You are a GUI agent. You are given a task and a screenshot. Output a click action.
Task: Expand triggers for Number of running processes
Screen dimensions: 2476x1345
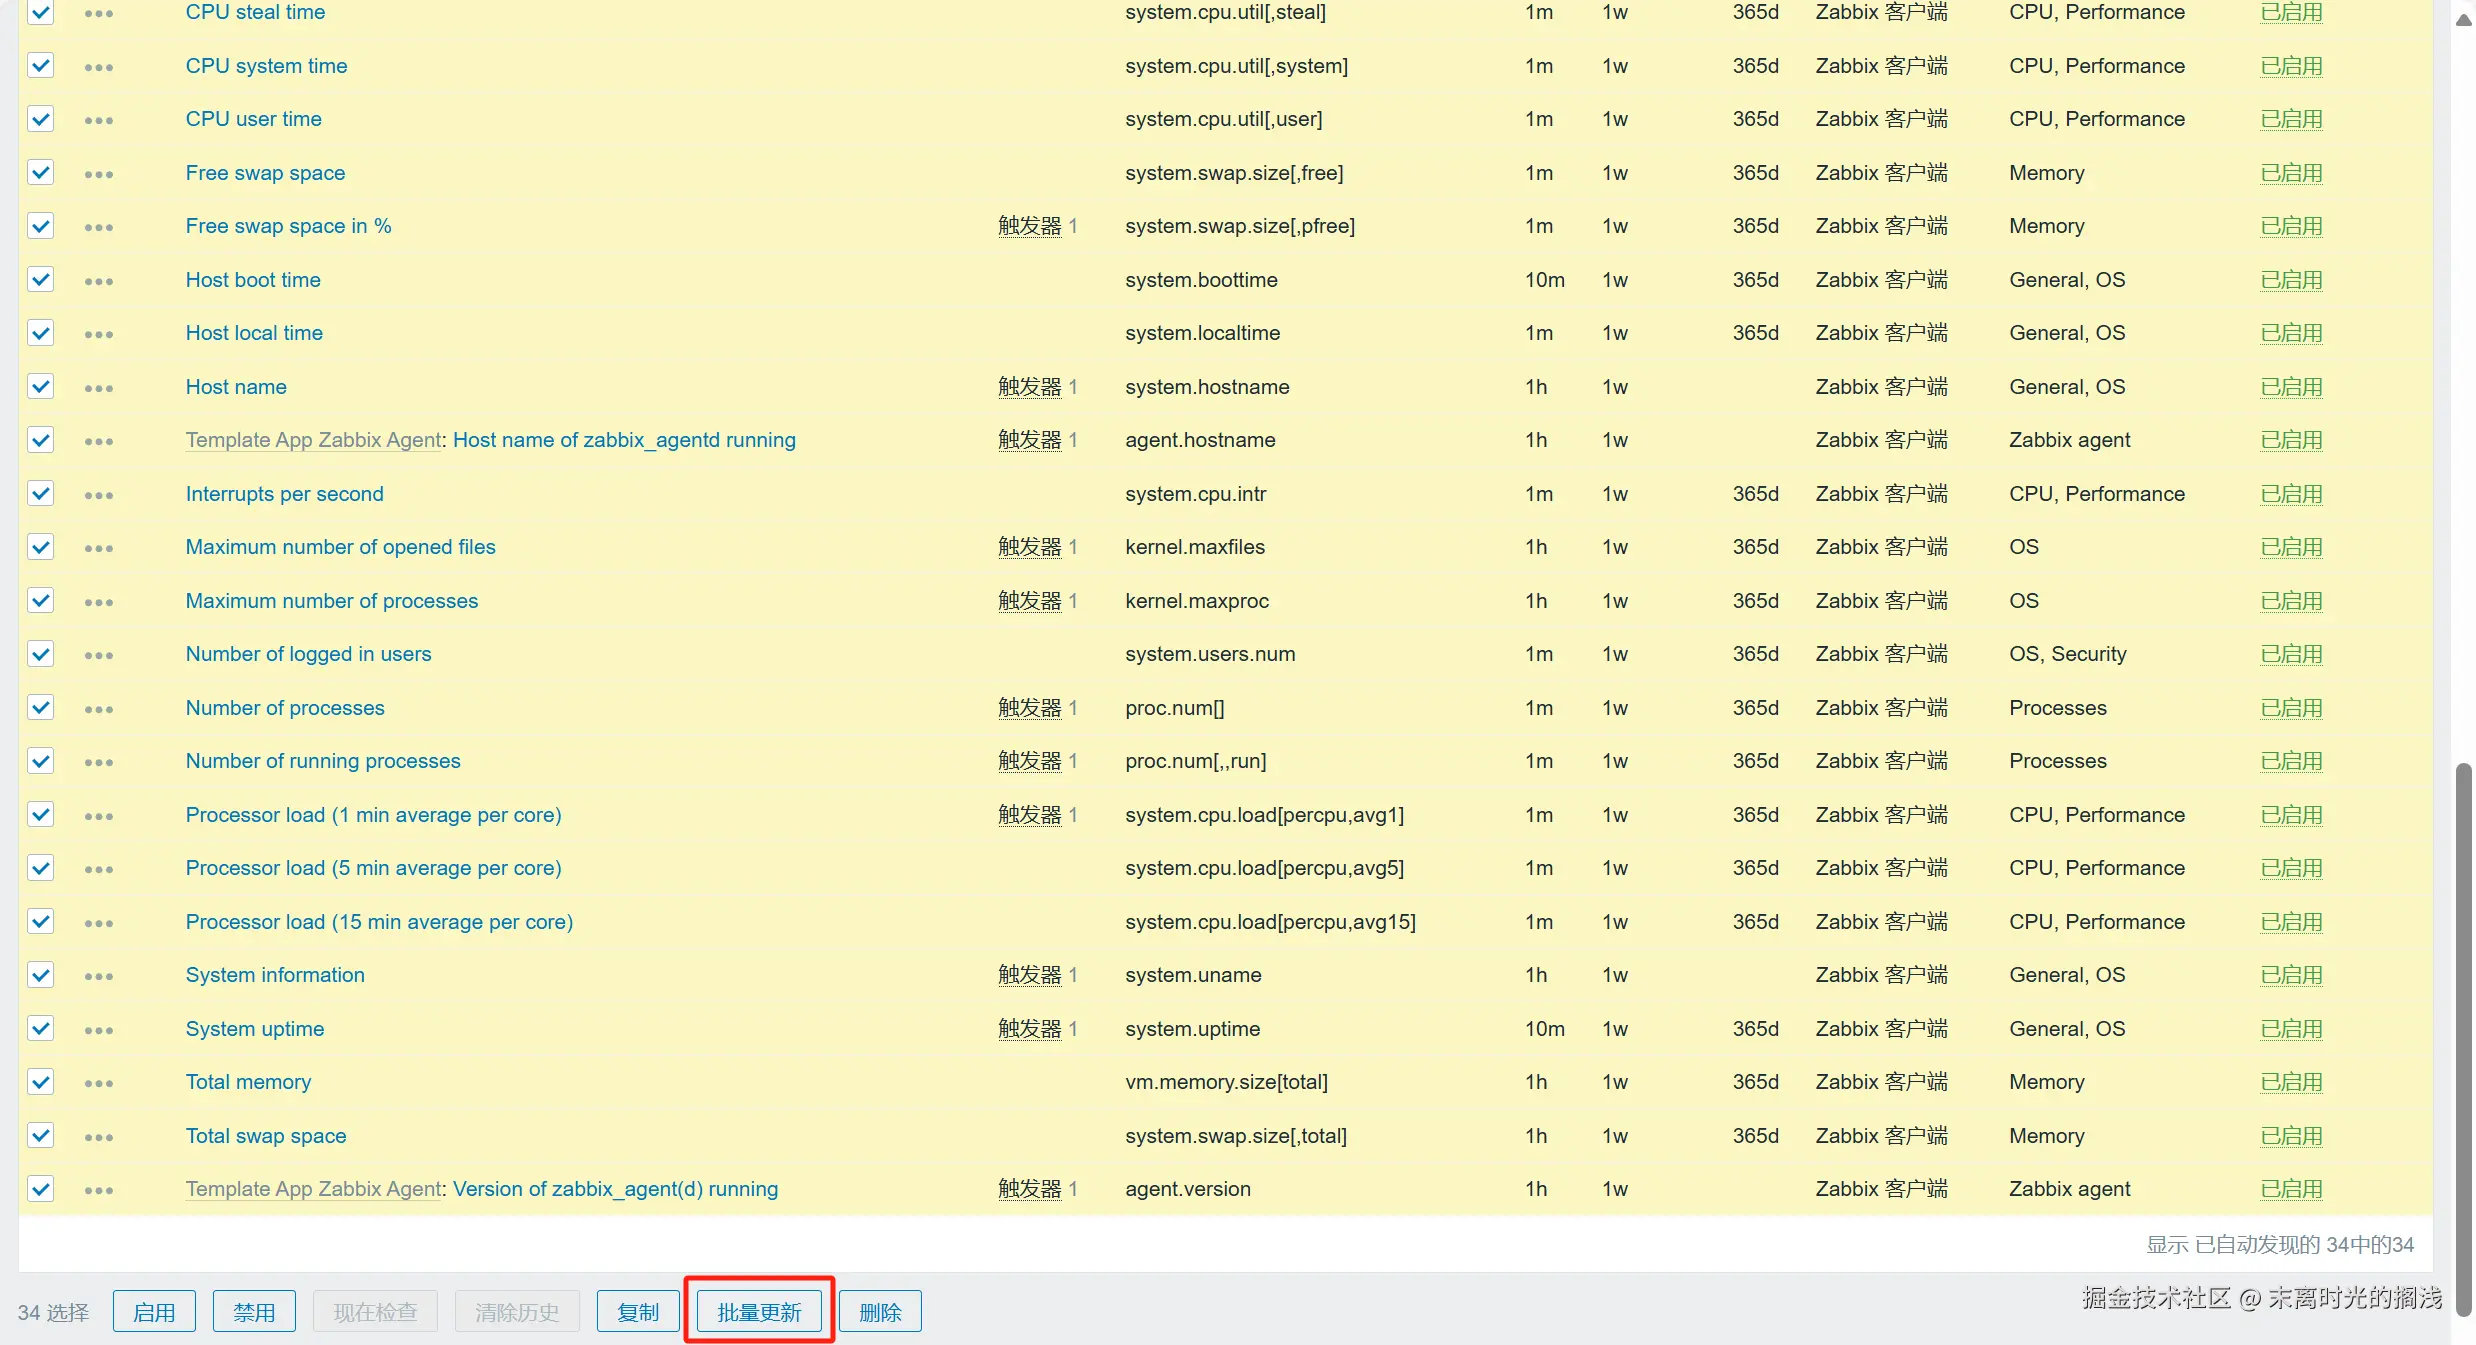[1029, 761]
